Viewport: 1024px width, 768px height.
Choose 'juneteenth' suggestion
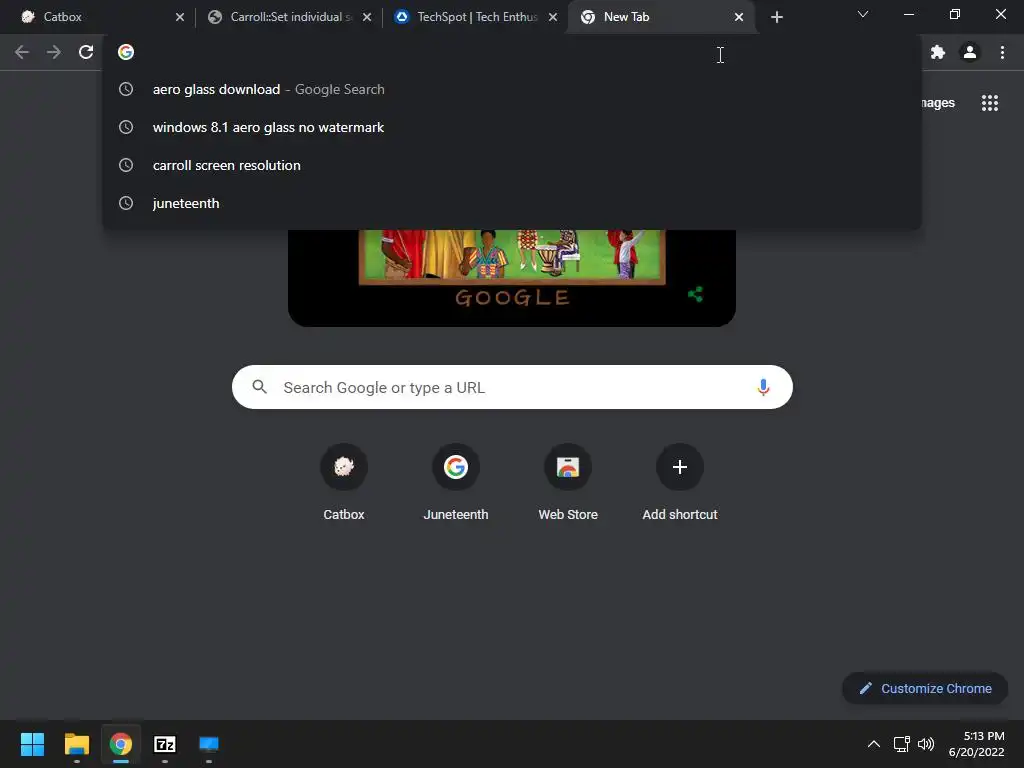512,203
